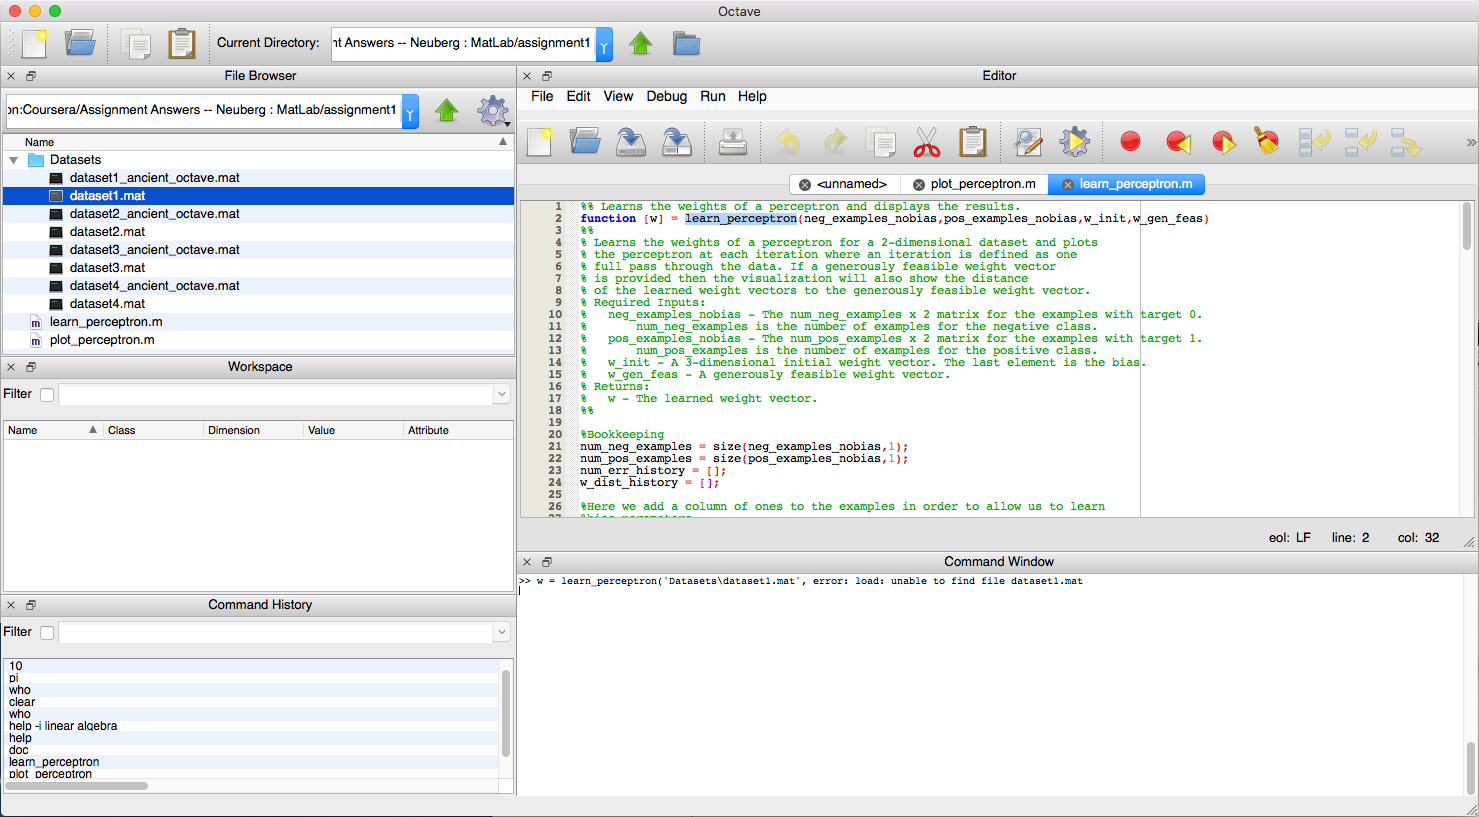Screen dimensions: 1479x817
Task: Open file from Editor toolbar folder icon
Action: [x=585, y=142]
